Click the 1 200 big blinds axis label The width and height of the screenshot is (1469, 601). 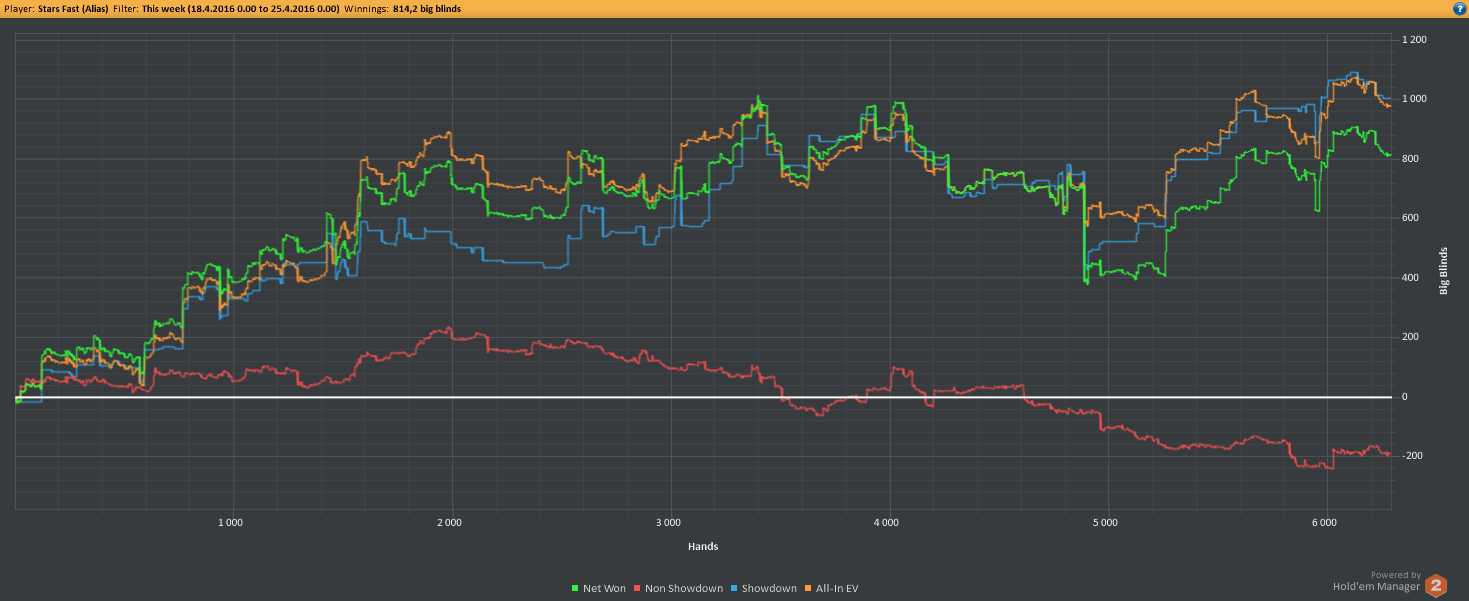pos(1413,40)
